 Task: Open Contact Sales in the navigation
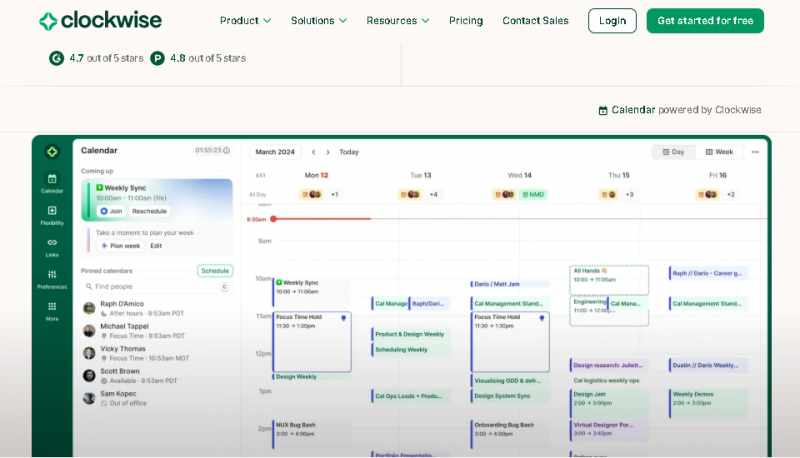tap(535, 21)
